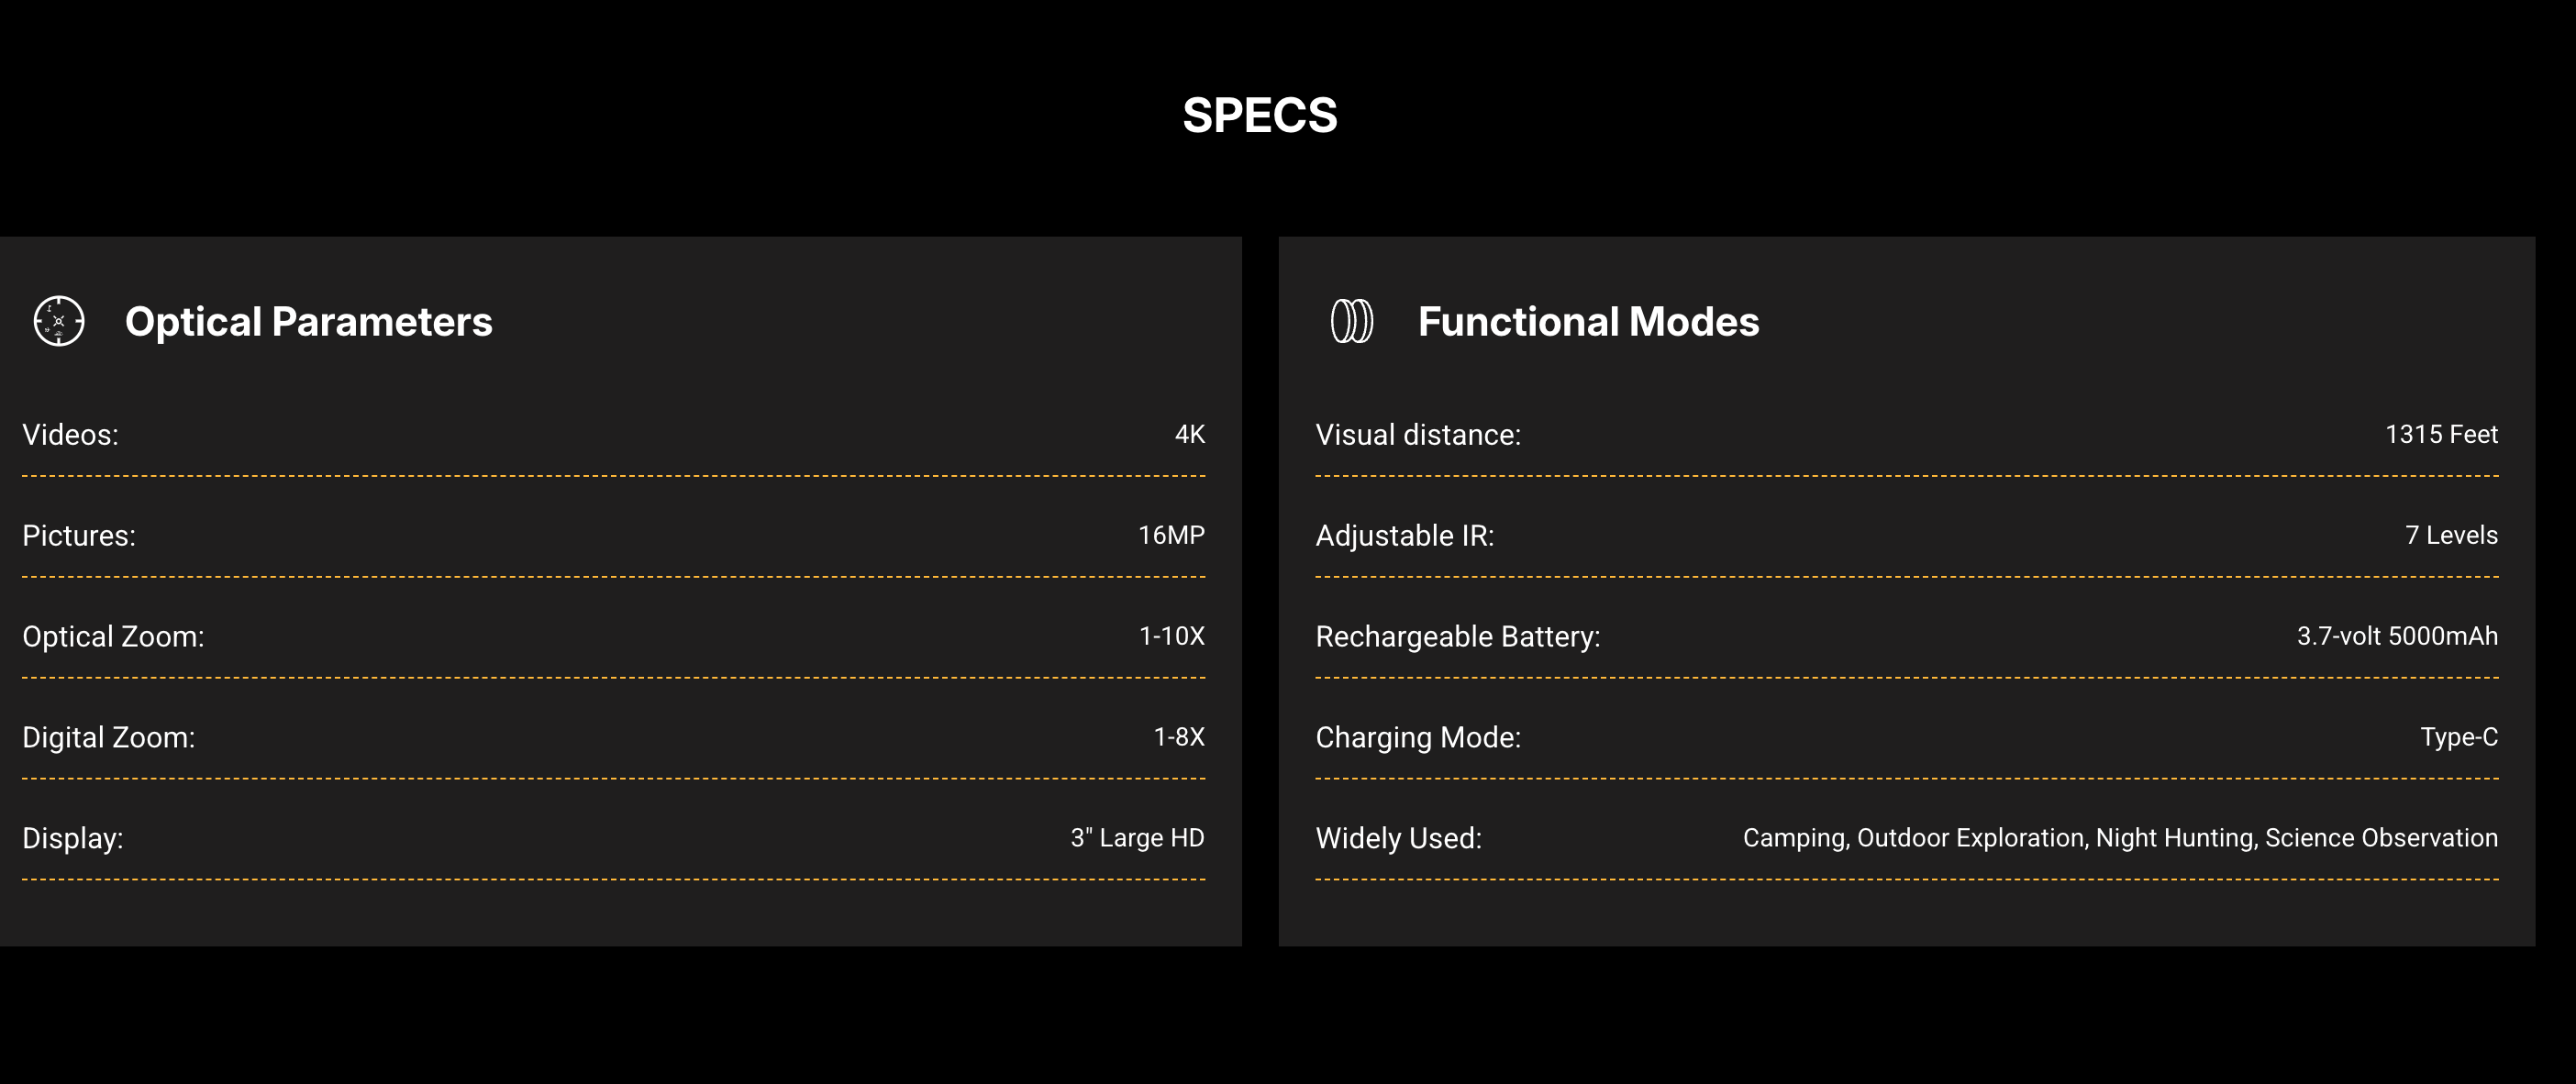Select the 1315 Feet value
The height and width of the screenshot is (1084, 2576).
tap(2441, 435)
